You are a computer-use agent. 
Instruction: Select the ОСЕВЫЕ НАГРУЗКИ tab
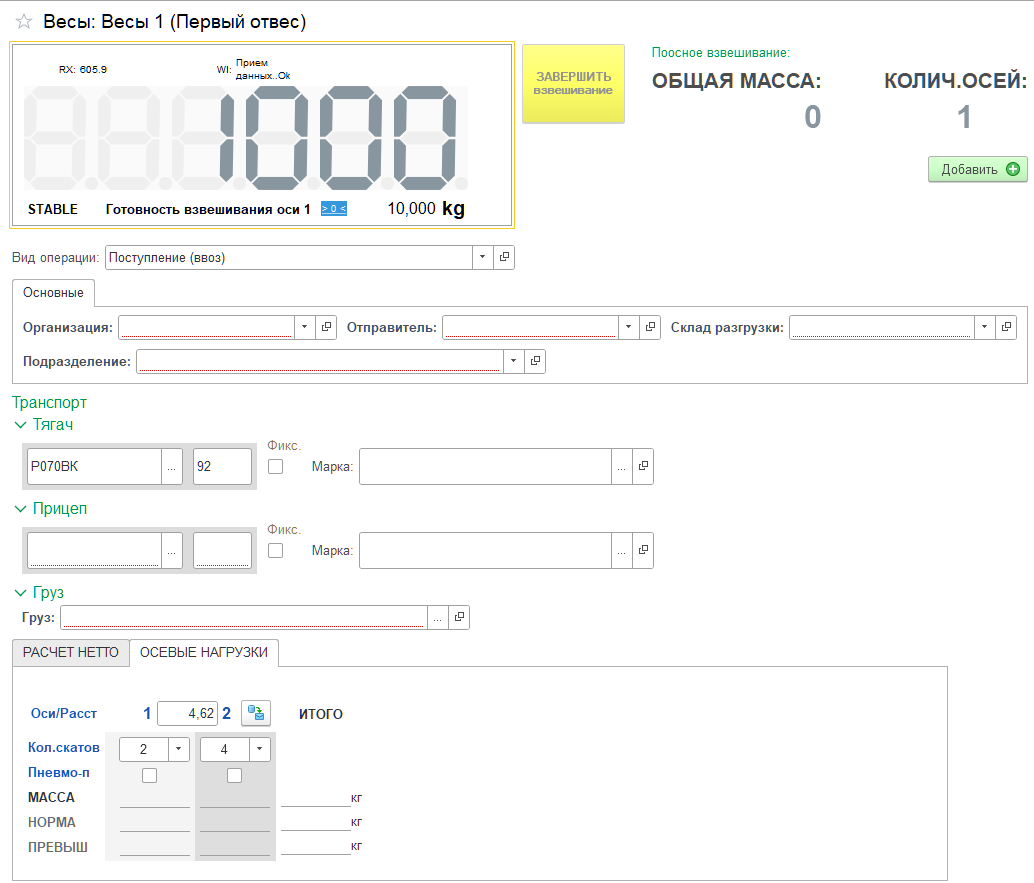(x=204, y=653)
